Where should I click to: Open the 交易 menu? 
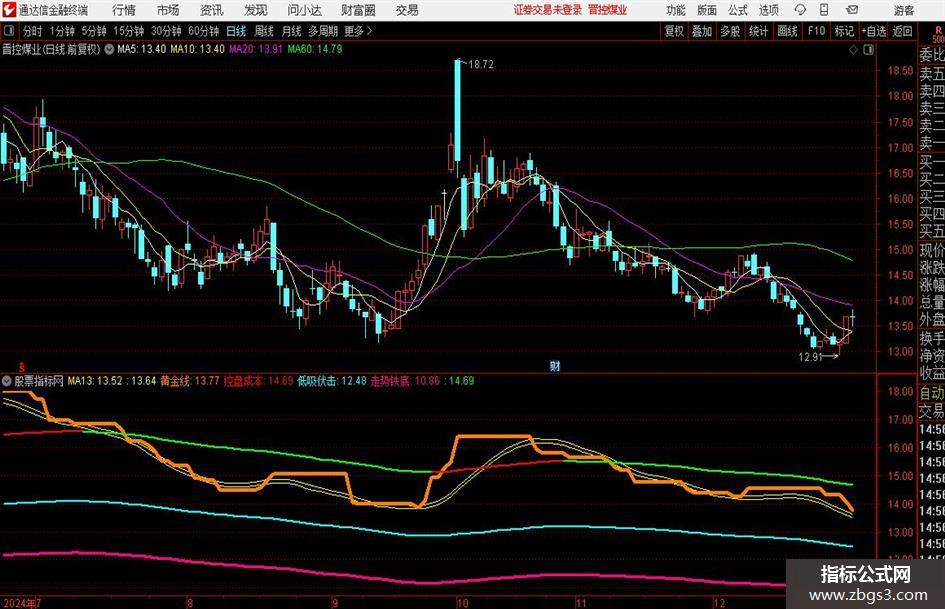point(407,10)
